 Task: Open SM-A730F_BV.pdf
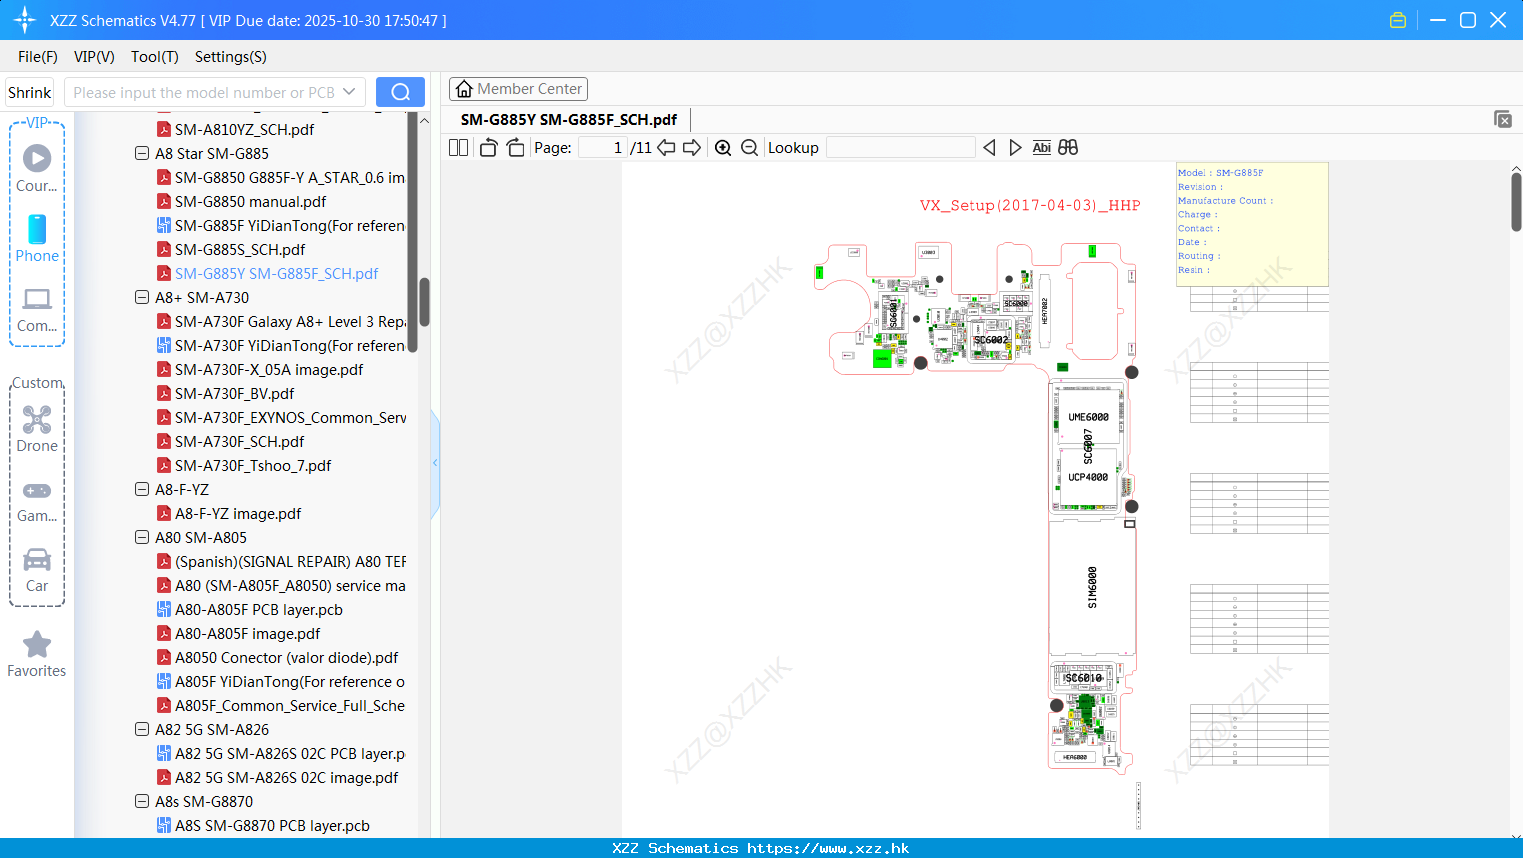225,394
